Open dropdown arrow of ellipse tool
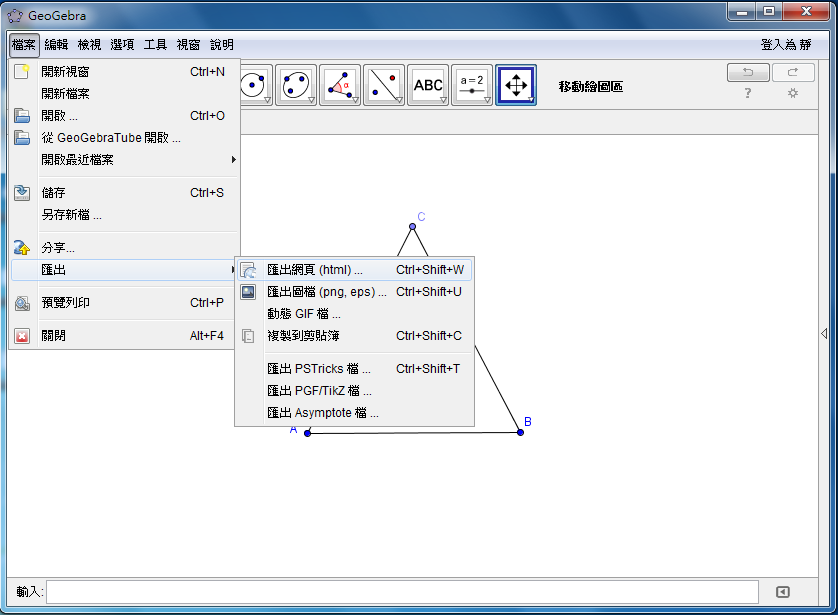Viewport: 838px width, 615px height. pos(311,100)
